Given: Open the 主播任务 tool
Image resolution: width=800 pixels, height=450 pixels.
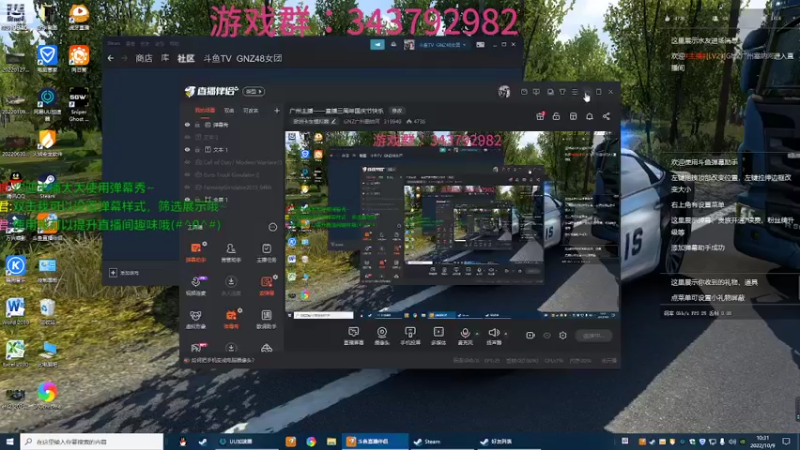Looking at the screenshot, I should [x=266, y=252].
